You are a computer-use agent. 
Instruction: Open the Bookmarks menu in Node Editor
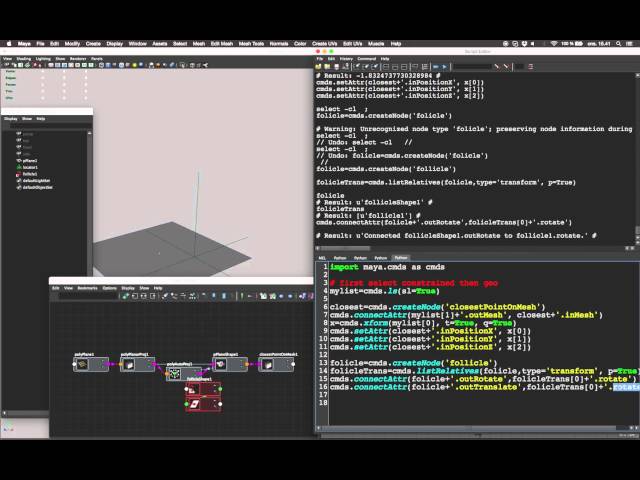[x=87, y=288]
